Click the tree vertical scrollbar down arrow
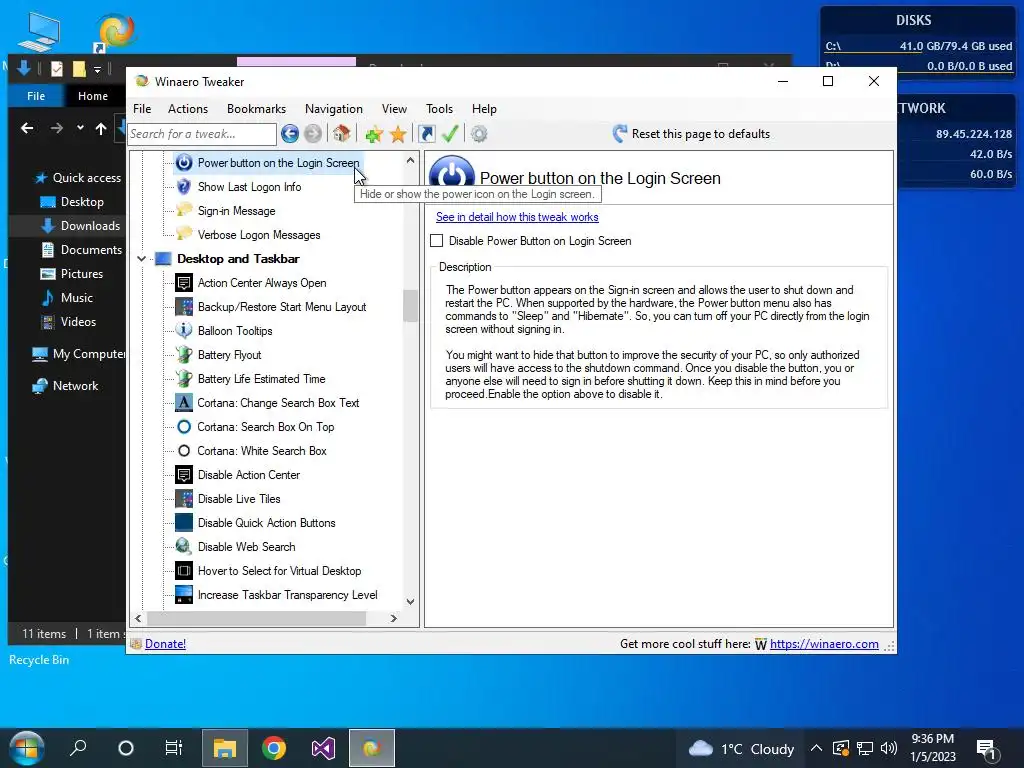 click(x=410, y=601)
